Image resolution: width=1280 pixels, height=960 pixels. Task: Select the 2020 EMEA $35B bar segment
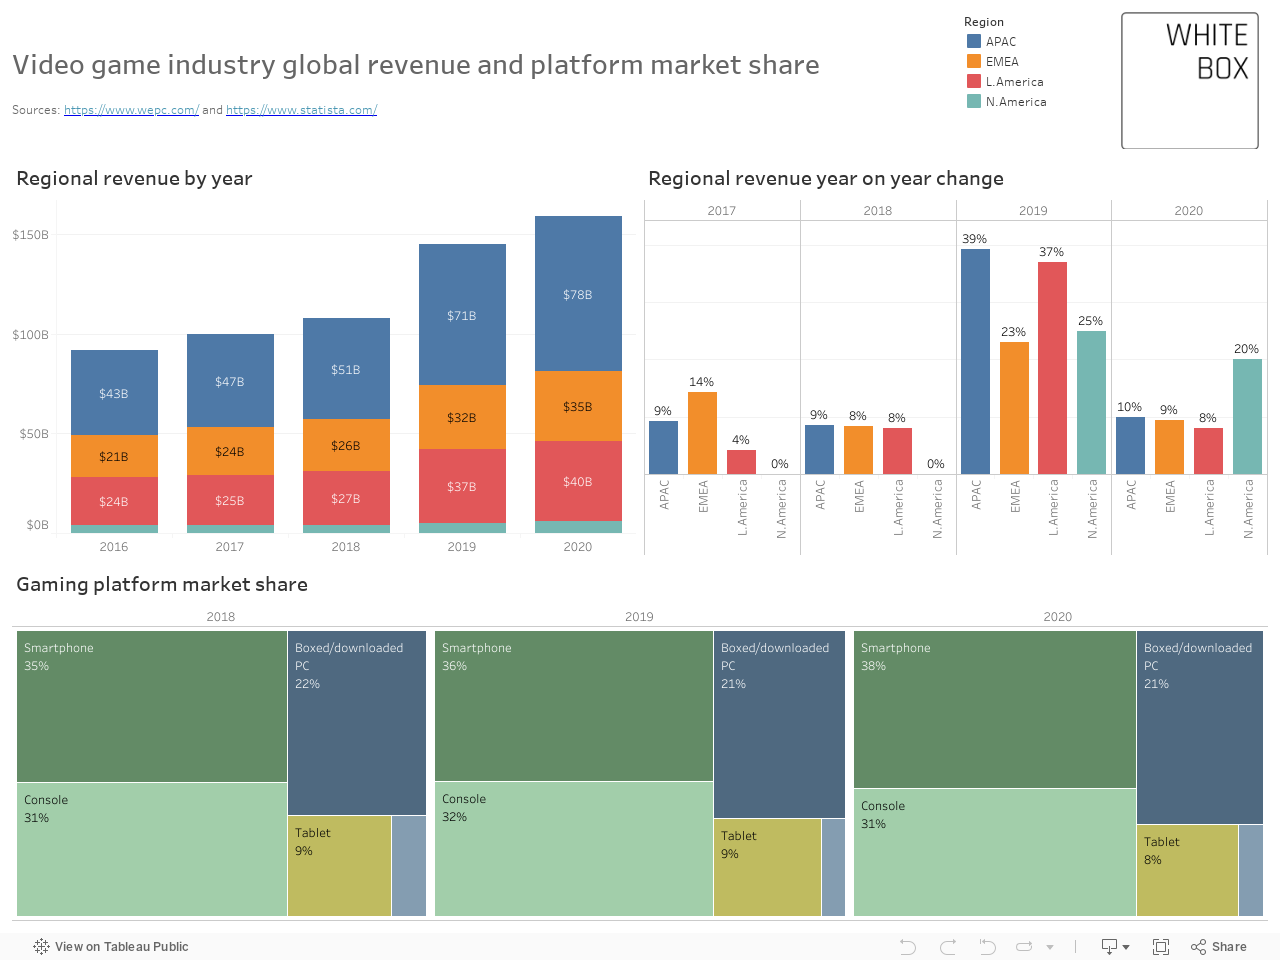pyautogui.click(x=578, y=406)
